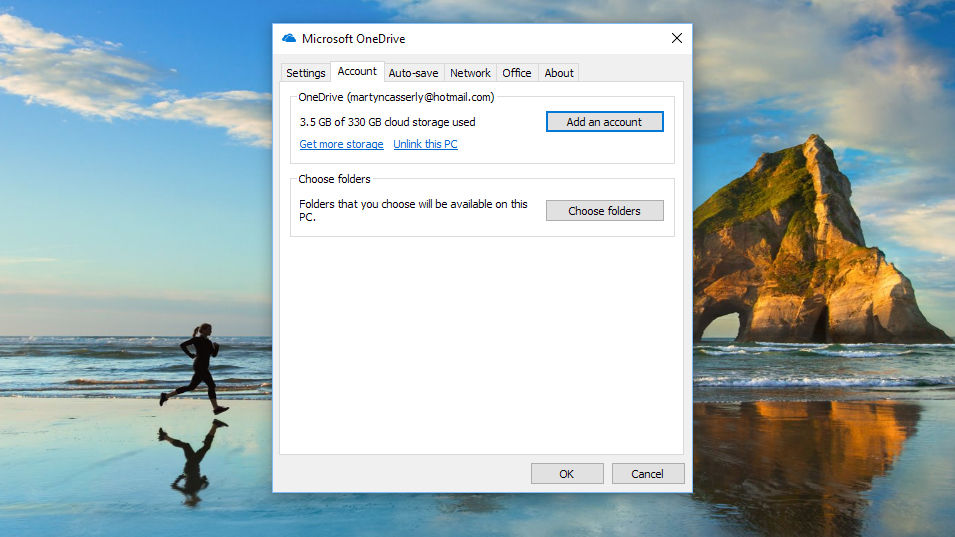
Task: Open the About tab
Action: click(559, 73)
